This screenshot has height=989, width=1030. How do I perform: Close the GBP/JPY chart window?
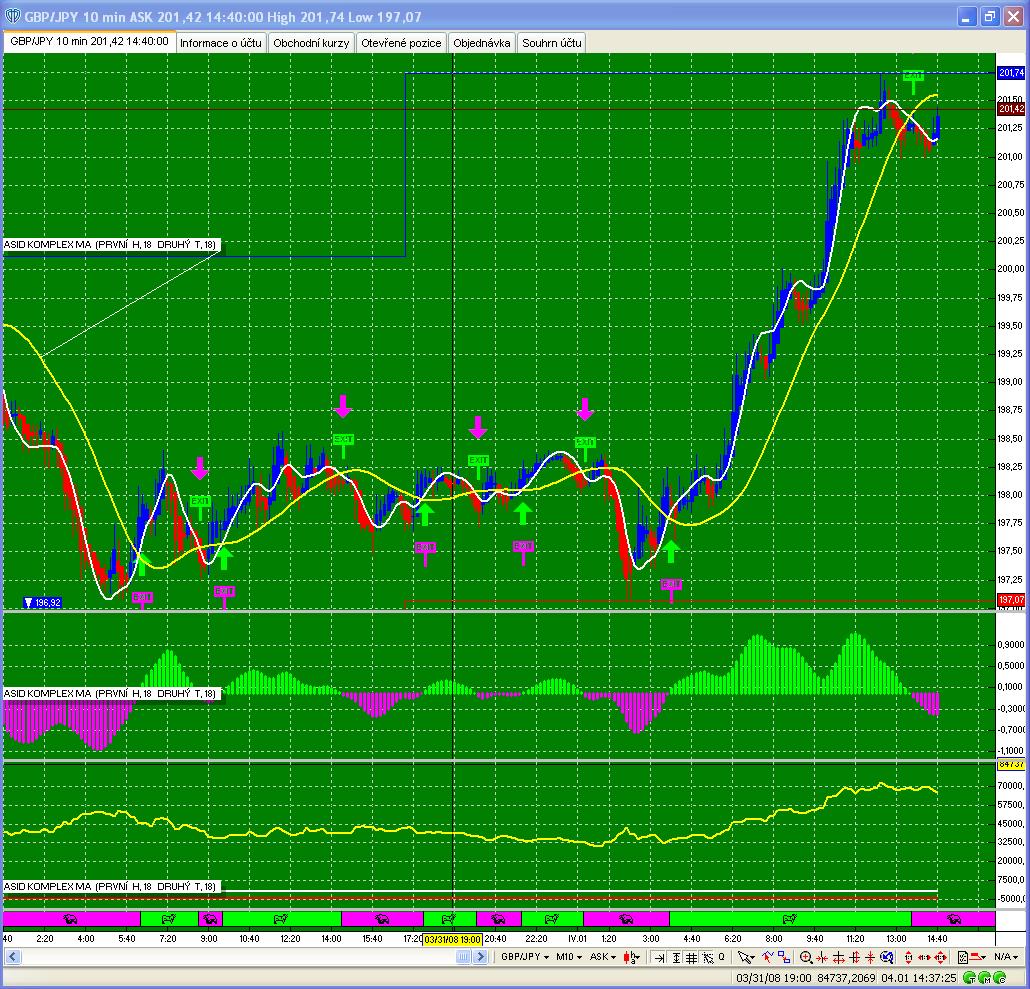point(1014,17)
